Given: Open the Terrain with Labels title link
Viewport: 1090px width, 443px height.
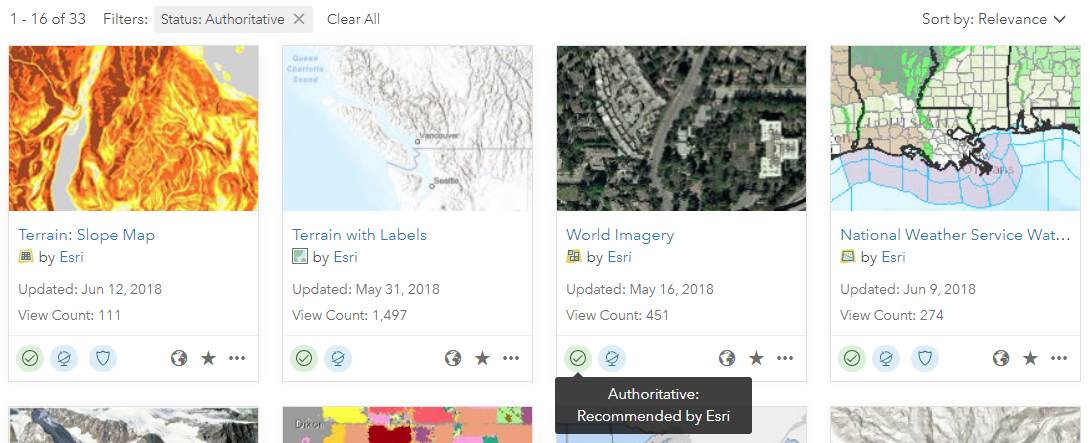Looking at the screenshot, I should [359, 235].
